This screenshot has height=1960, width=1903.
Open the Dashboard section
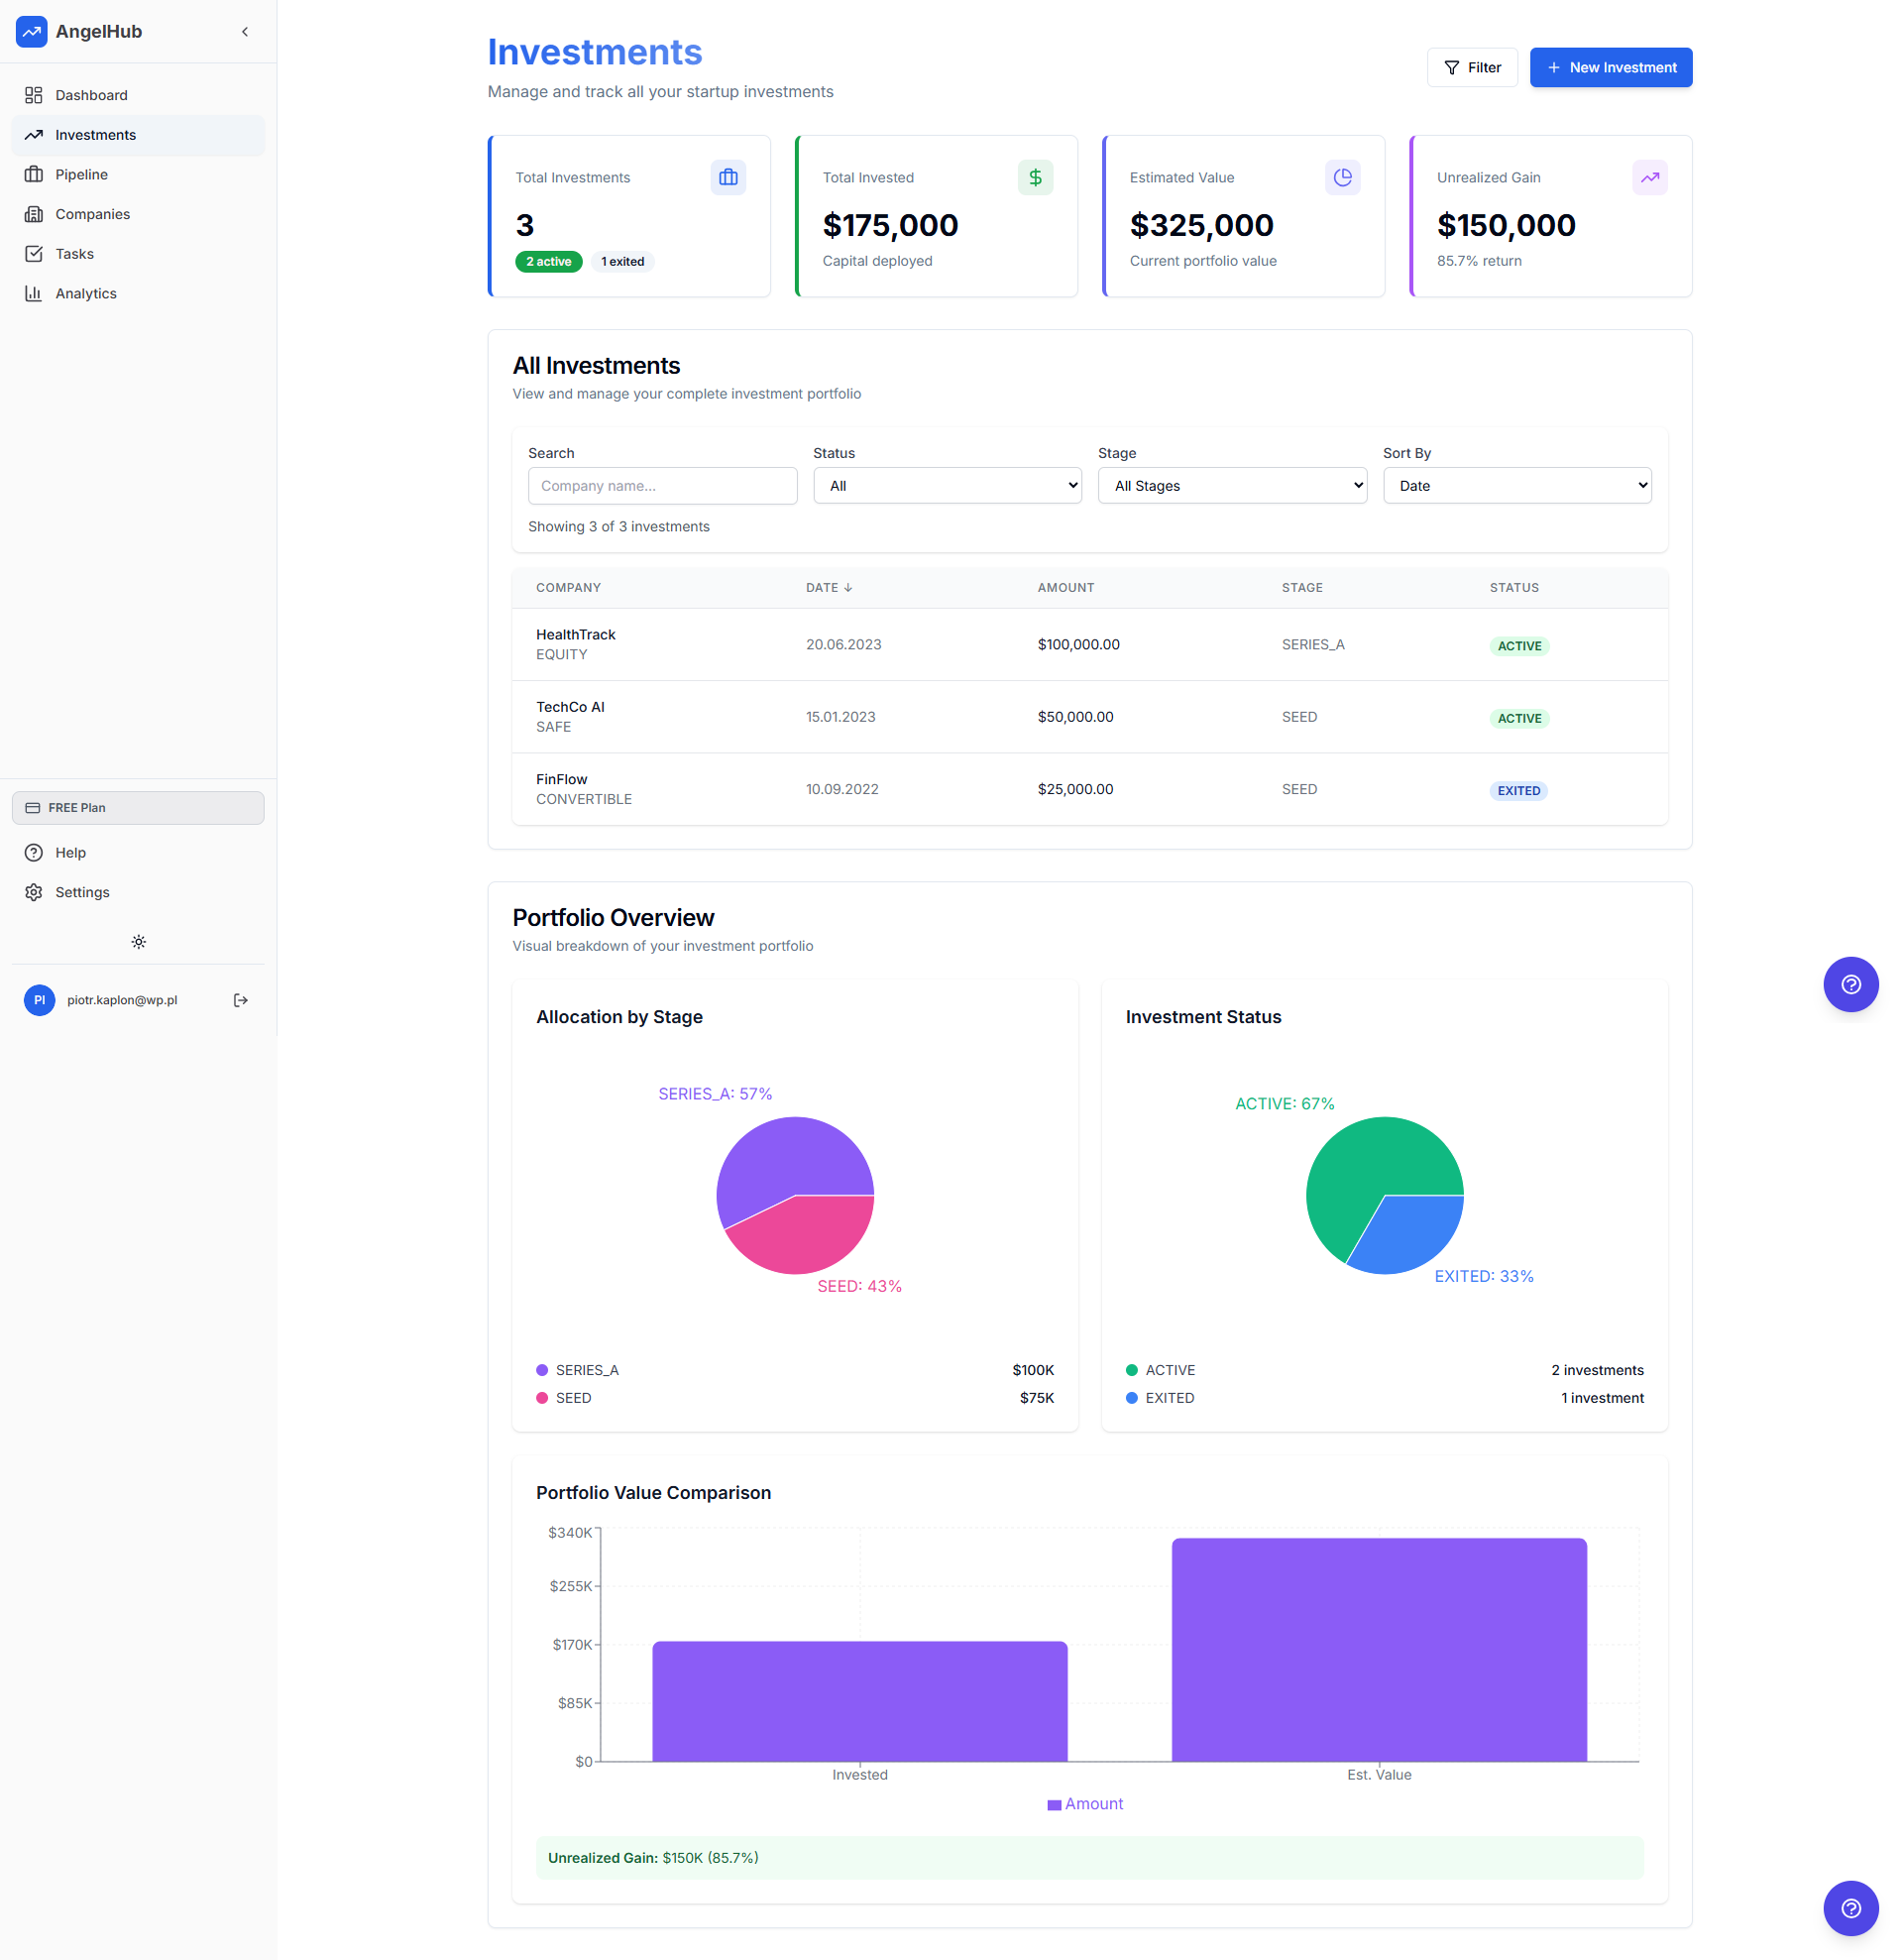click(92, 94)
